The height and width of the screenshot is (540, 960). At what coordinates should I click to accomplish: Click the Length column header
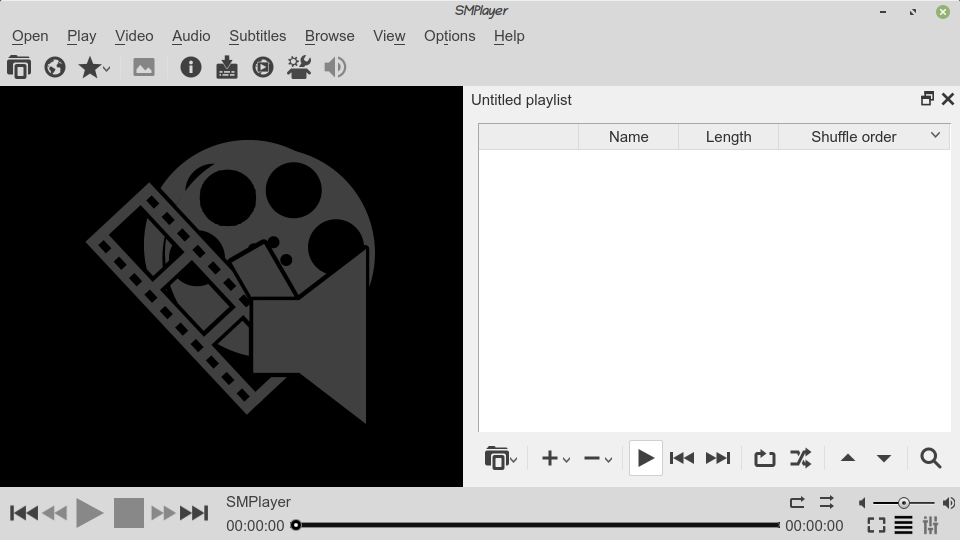(728, 137)
